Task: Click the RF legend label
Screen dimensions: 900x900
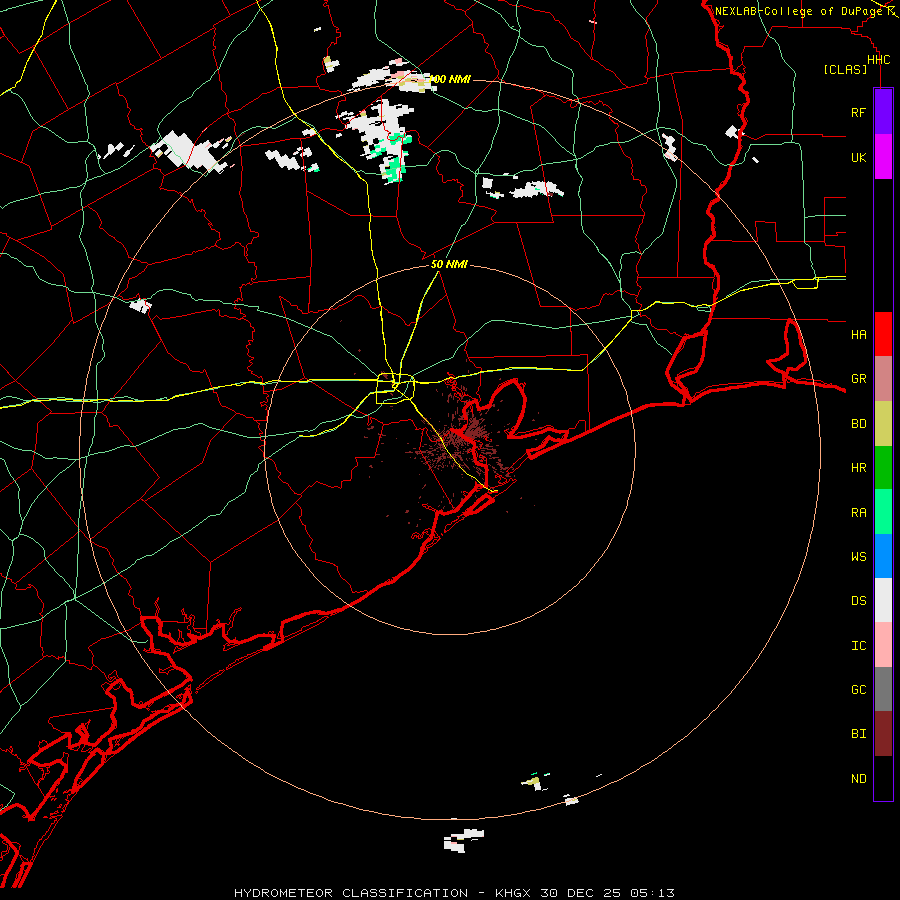Action: (x=858, y=112)
